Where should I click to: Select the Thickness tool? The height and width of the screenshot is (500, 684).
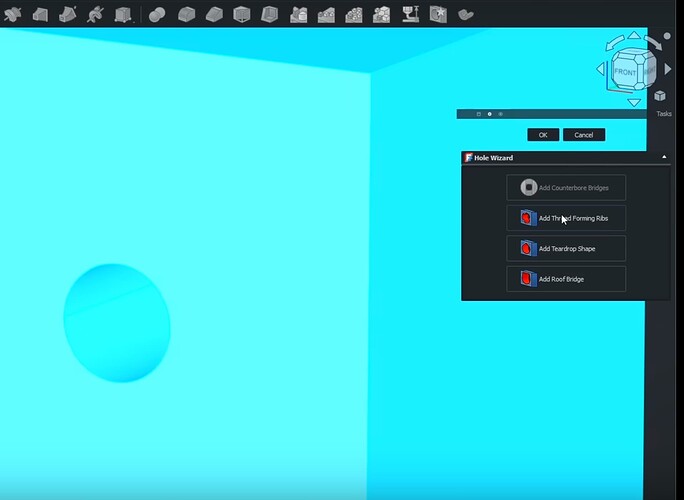coord(270,15)
